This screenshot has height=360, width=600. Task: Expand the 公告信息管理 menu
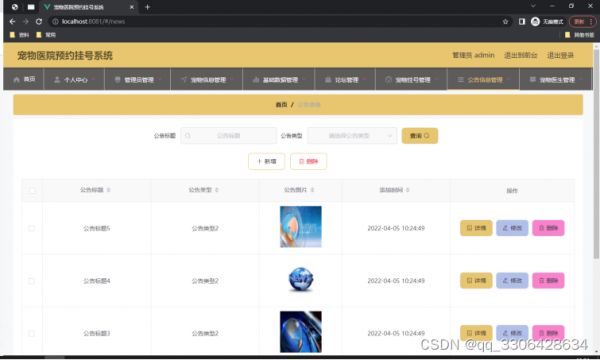[x=483, y=80]
